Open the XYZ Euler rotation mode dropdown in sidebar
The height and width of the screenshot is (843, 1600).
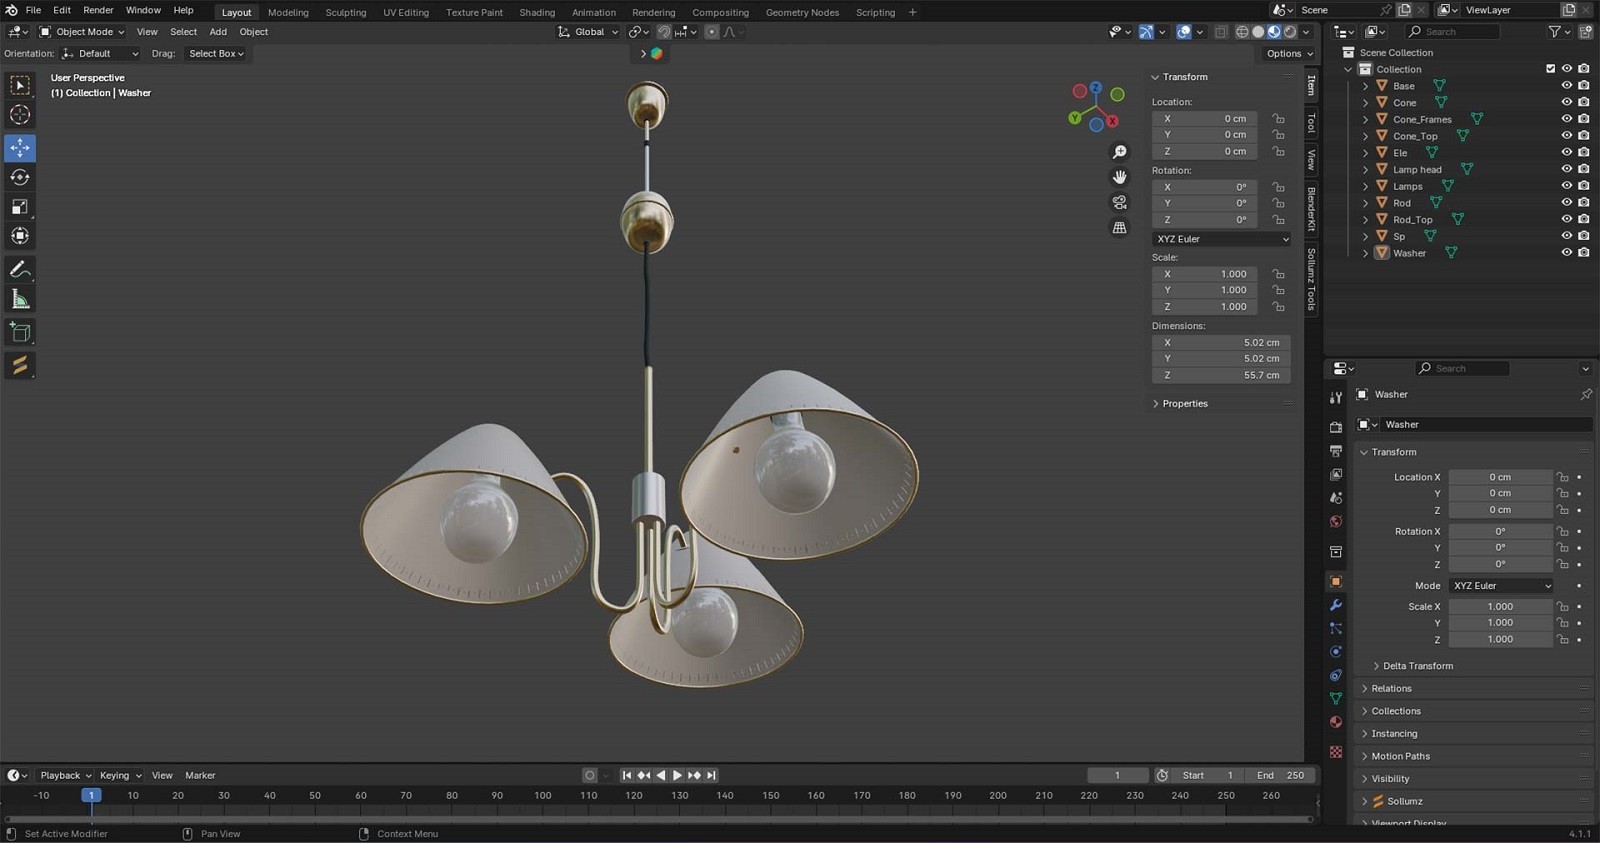click(x=1221, y=239)
